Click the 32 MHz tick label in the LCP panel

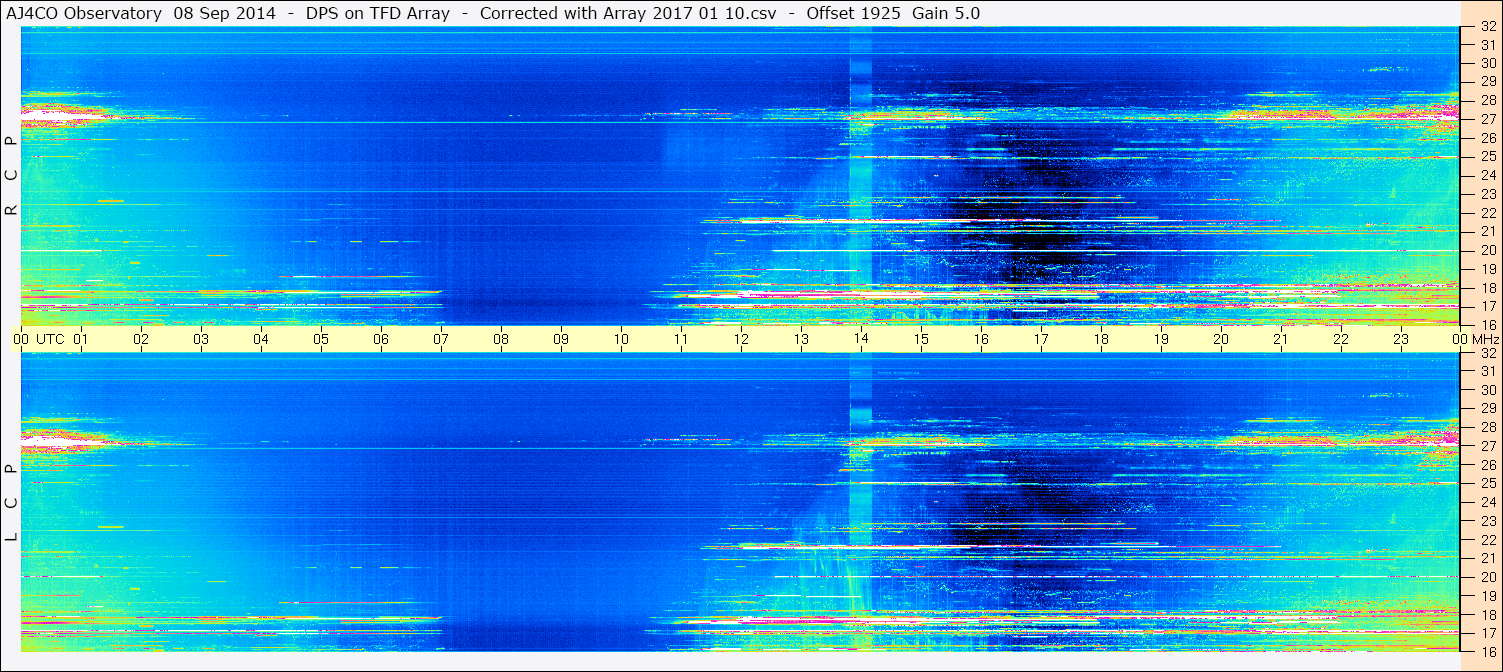point(1487,353)
